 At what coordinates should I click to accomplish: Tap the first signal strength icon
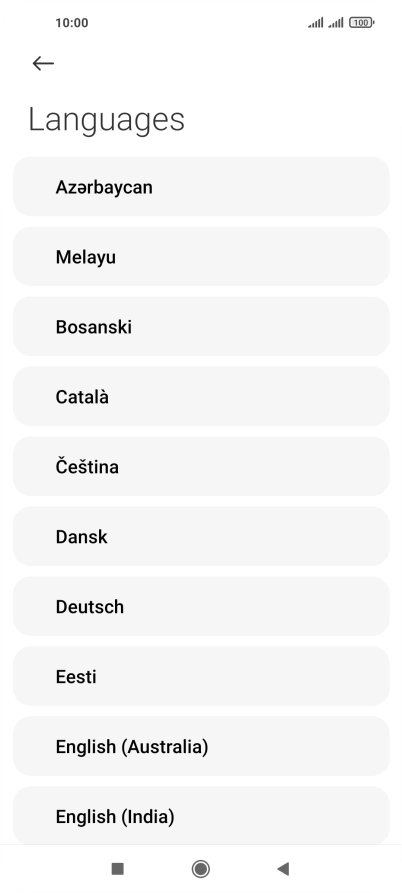[315, 23]
